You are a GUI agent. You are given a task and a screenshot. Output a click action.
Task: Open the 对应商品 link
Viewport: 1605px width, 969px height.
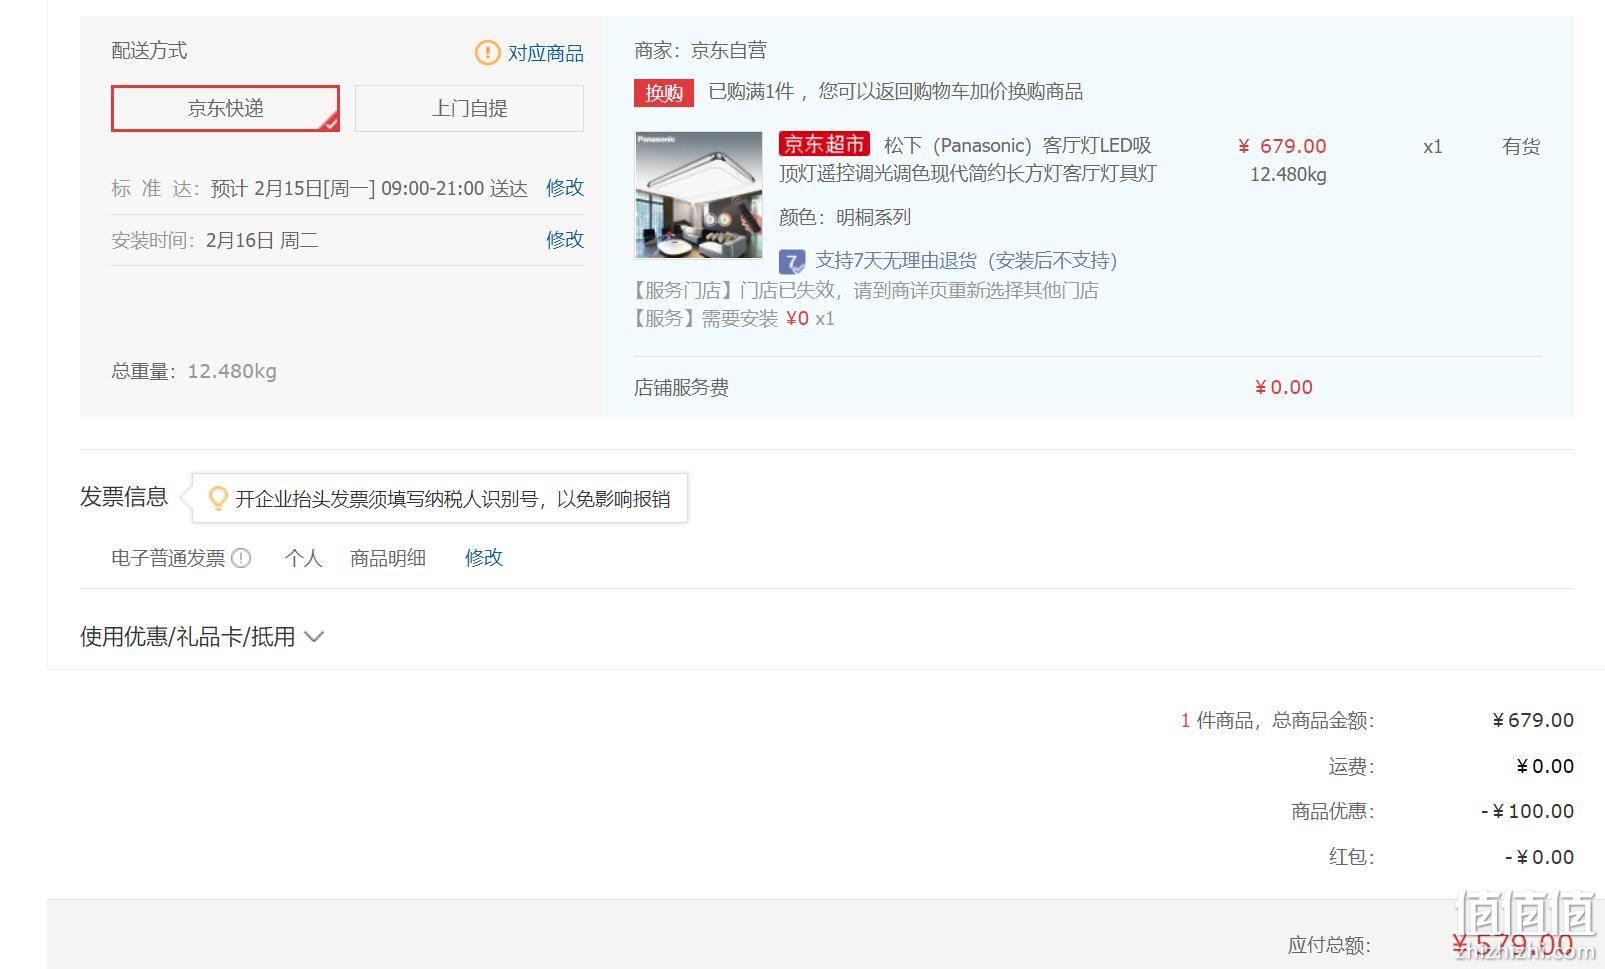(545, 53)
